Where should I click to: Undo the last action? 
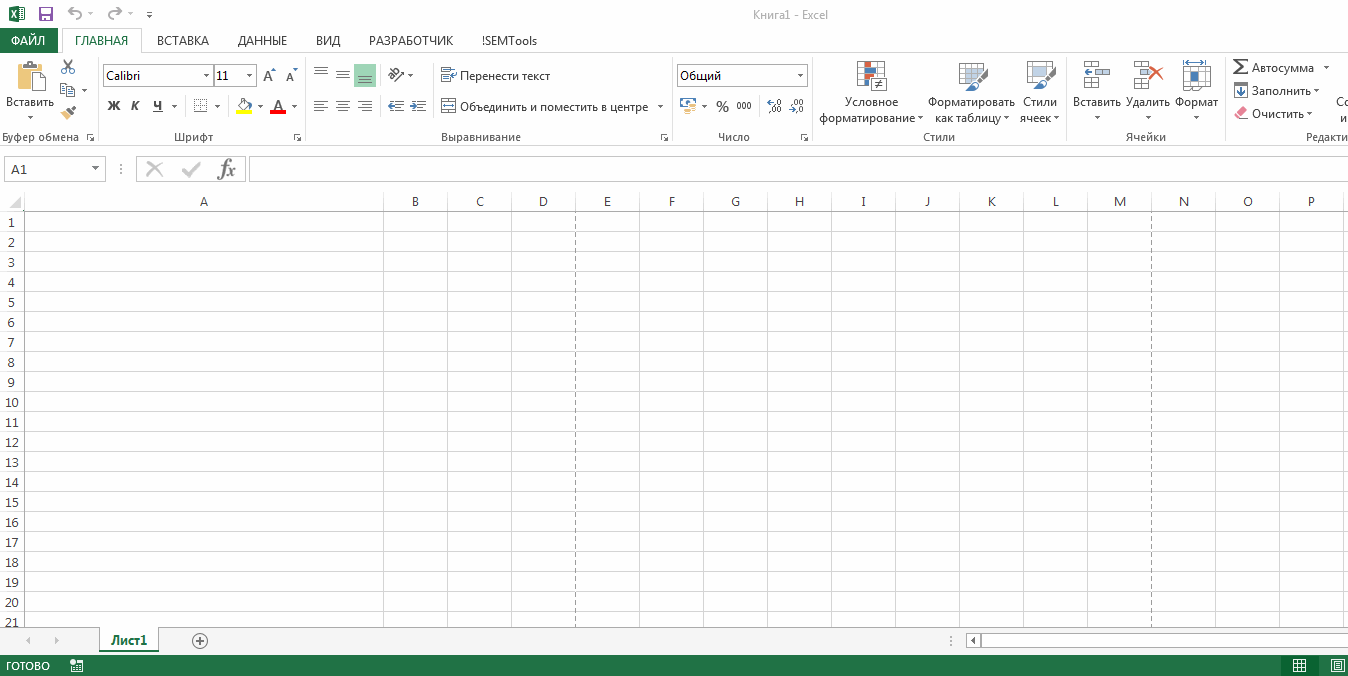coord(75,14)
